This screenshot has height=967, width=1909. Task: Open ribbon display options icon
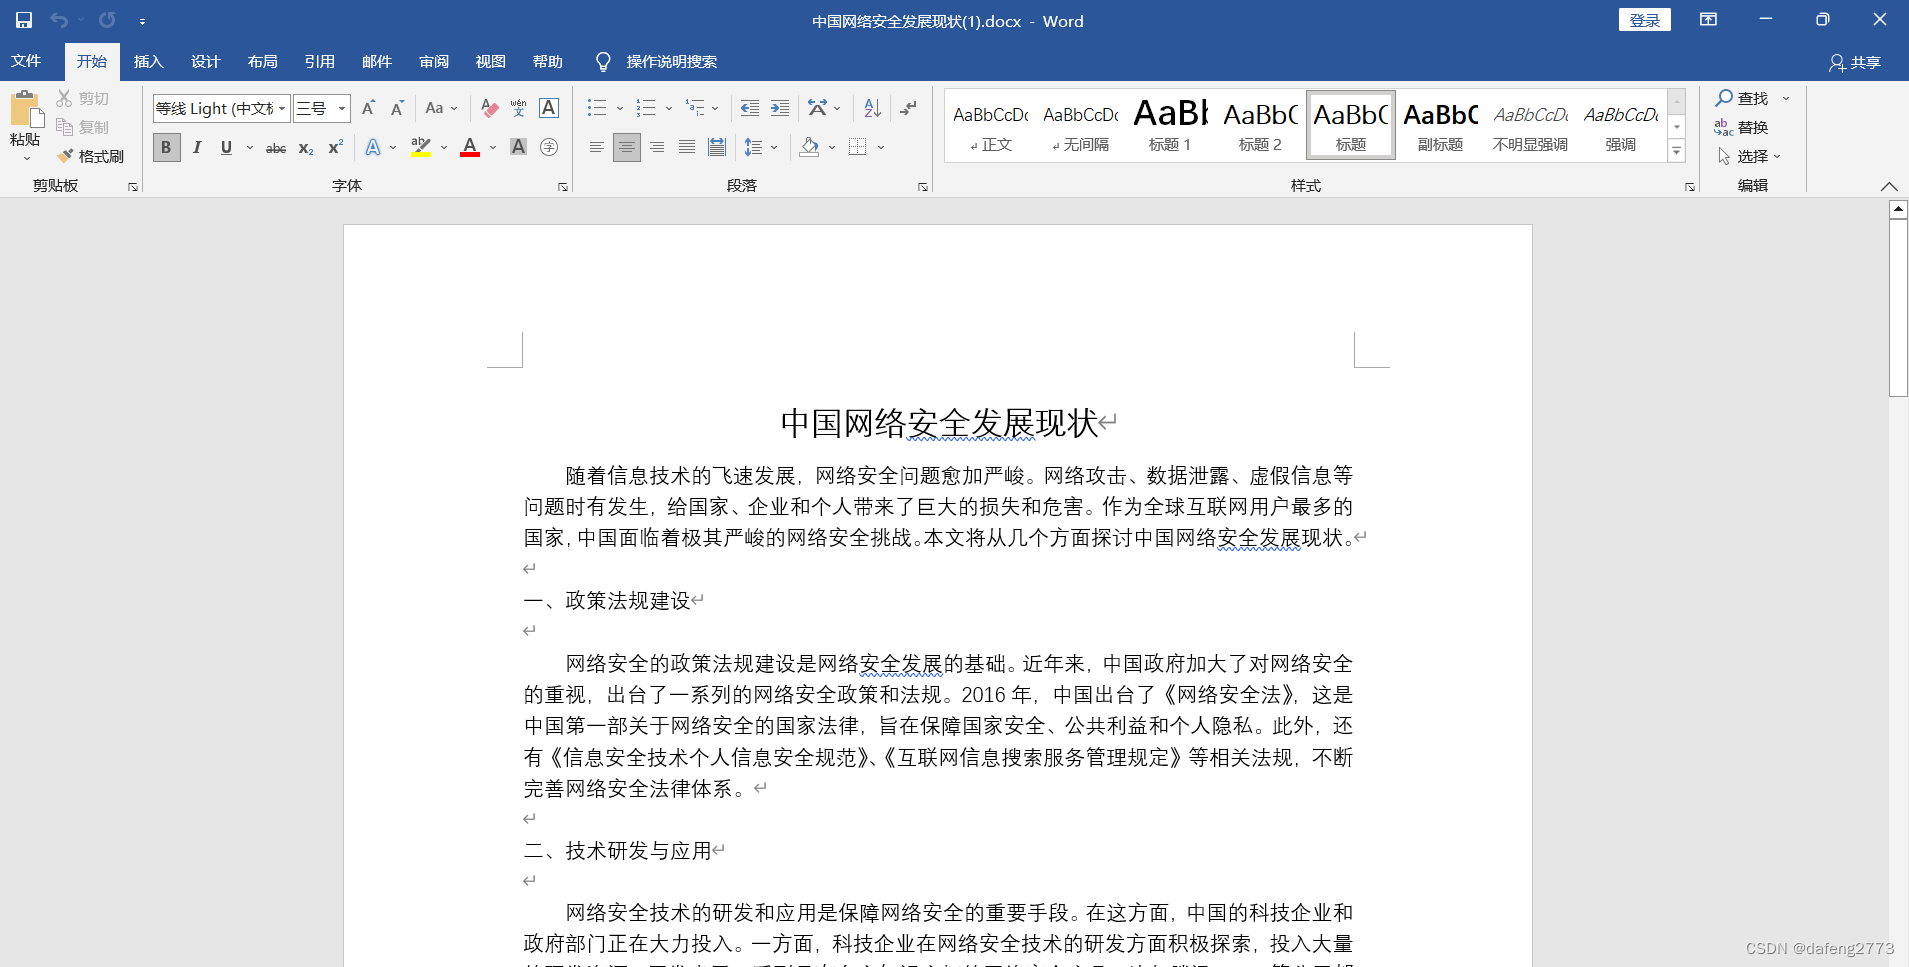[1708, 20]
